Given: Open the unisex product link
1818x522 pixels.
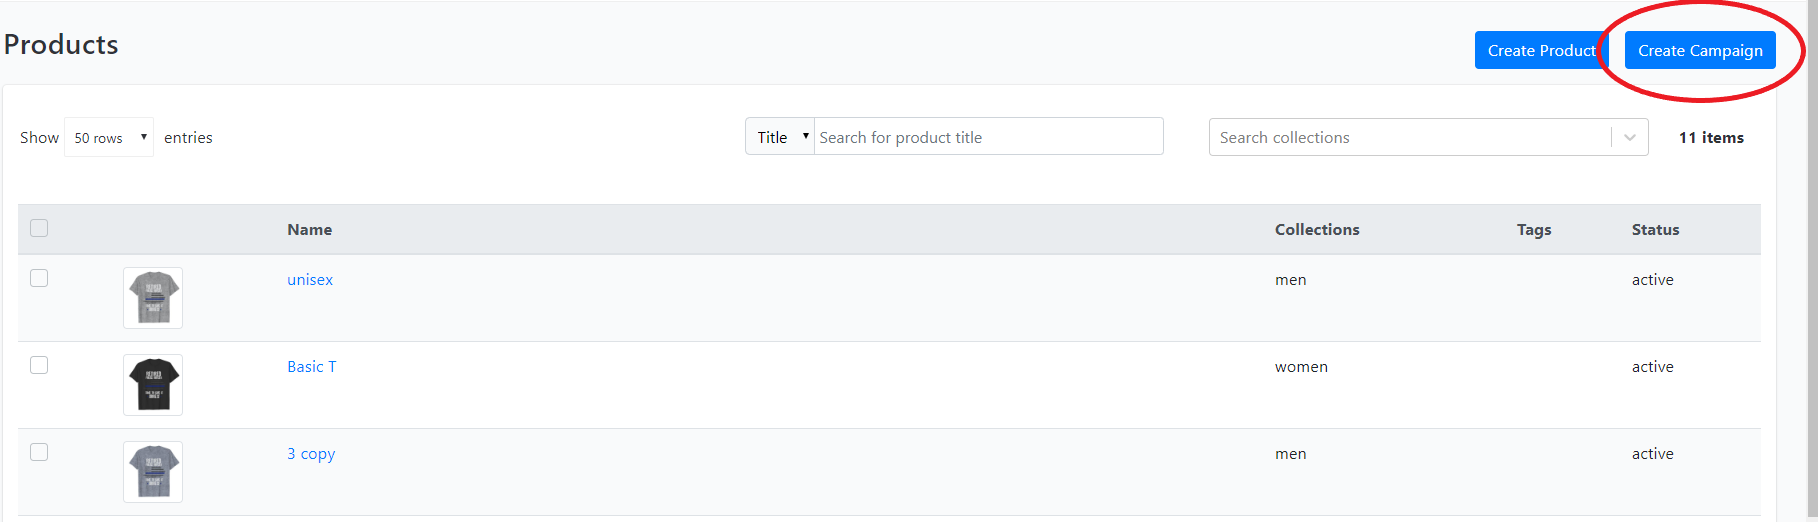Looking at the screenshot, I should pos(310,280).
